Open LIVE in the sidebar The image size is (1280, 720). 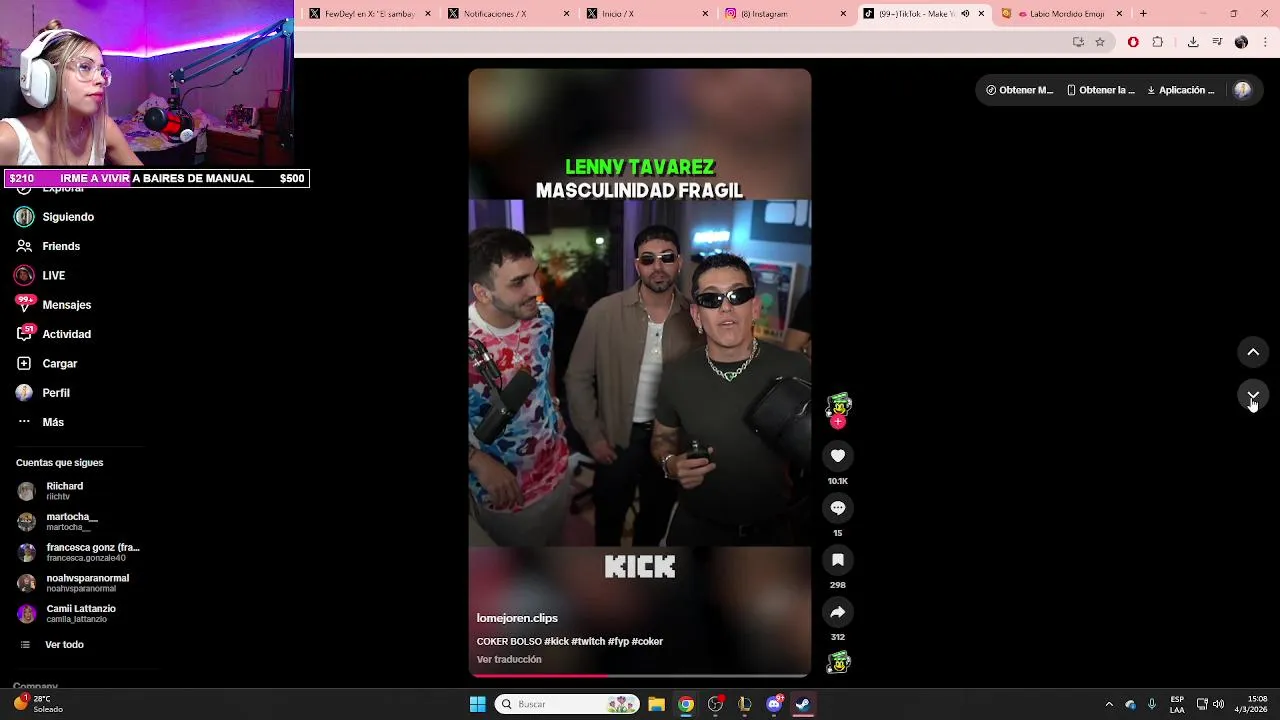click(40, 275)
